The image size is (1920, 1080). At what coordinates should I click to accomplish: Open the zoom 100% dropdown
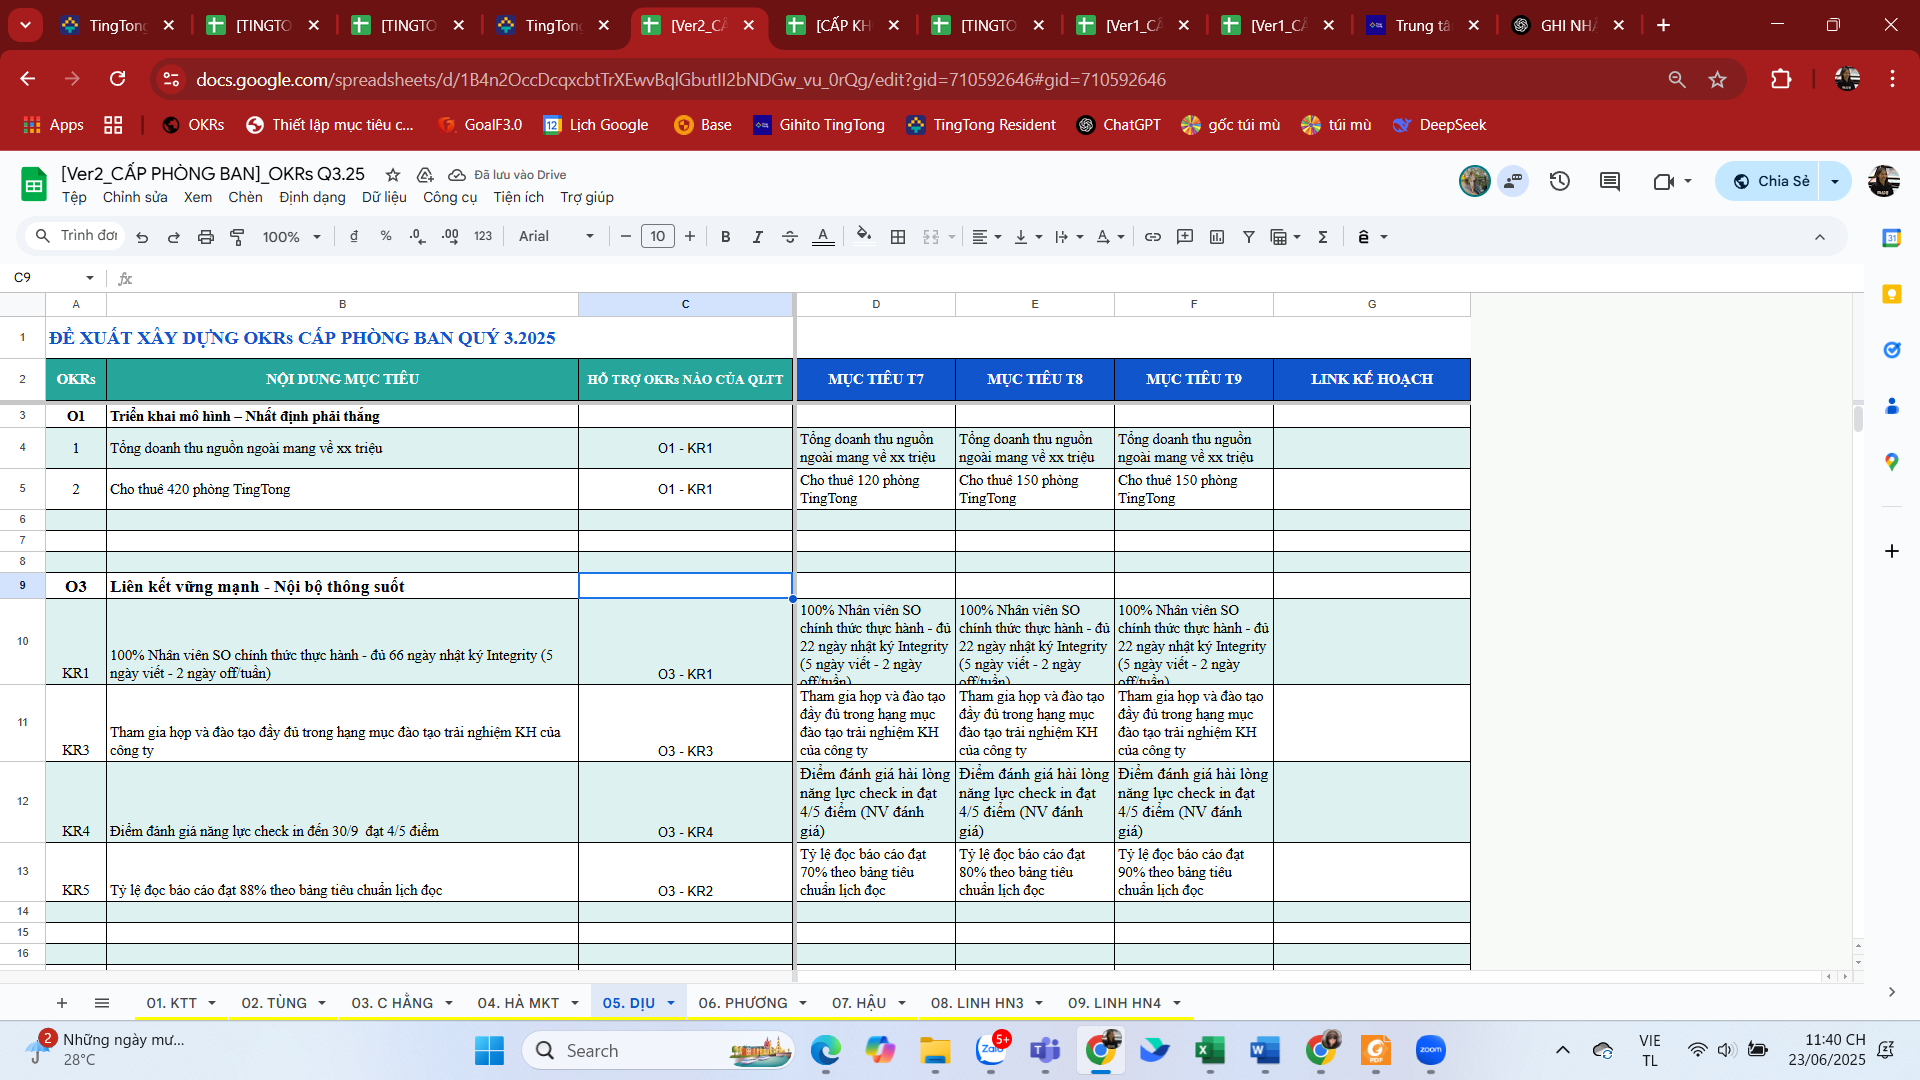[x=291, y=237]
